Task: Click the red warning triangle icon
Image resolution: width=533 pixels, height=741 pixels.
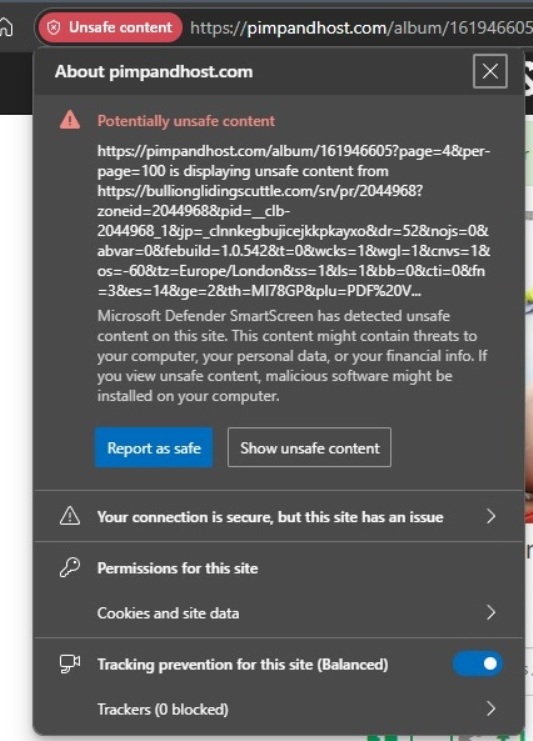Action: pyautogui.click(x=70, y=120)
